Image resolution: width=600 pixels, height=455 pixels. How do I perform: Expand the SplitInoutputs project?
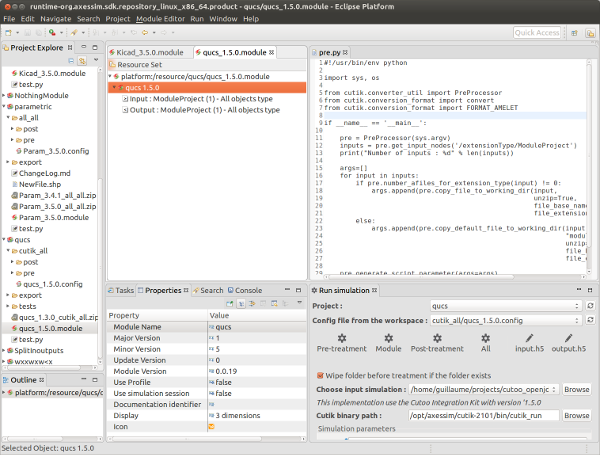[x=3, y=350]
